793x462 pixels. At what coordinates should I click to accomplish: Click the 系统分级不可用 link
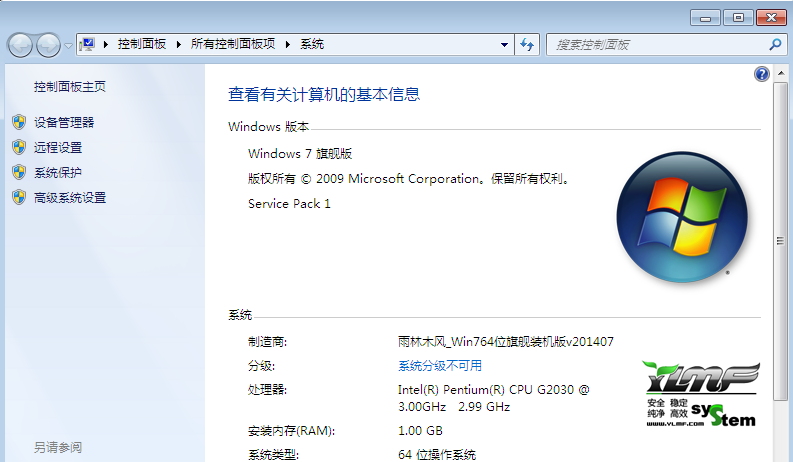pyautogui.click(x=440, y=366)
